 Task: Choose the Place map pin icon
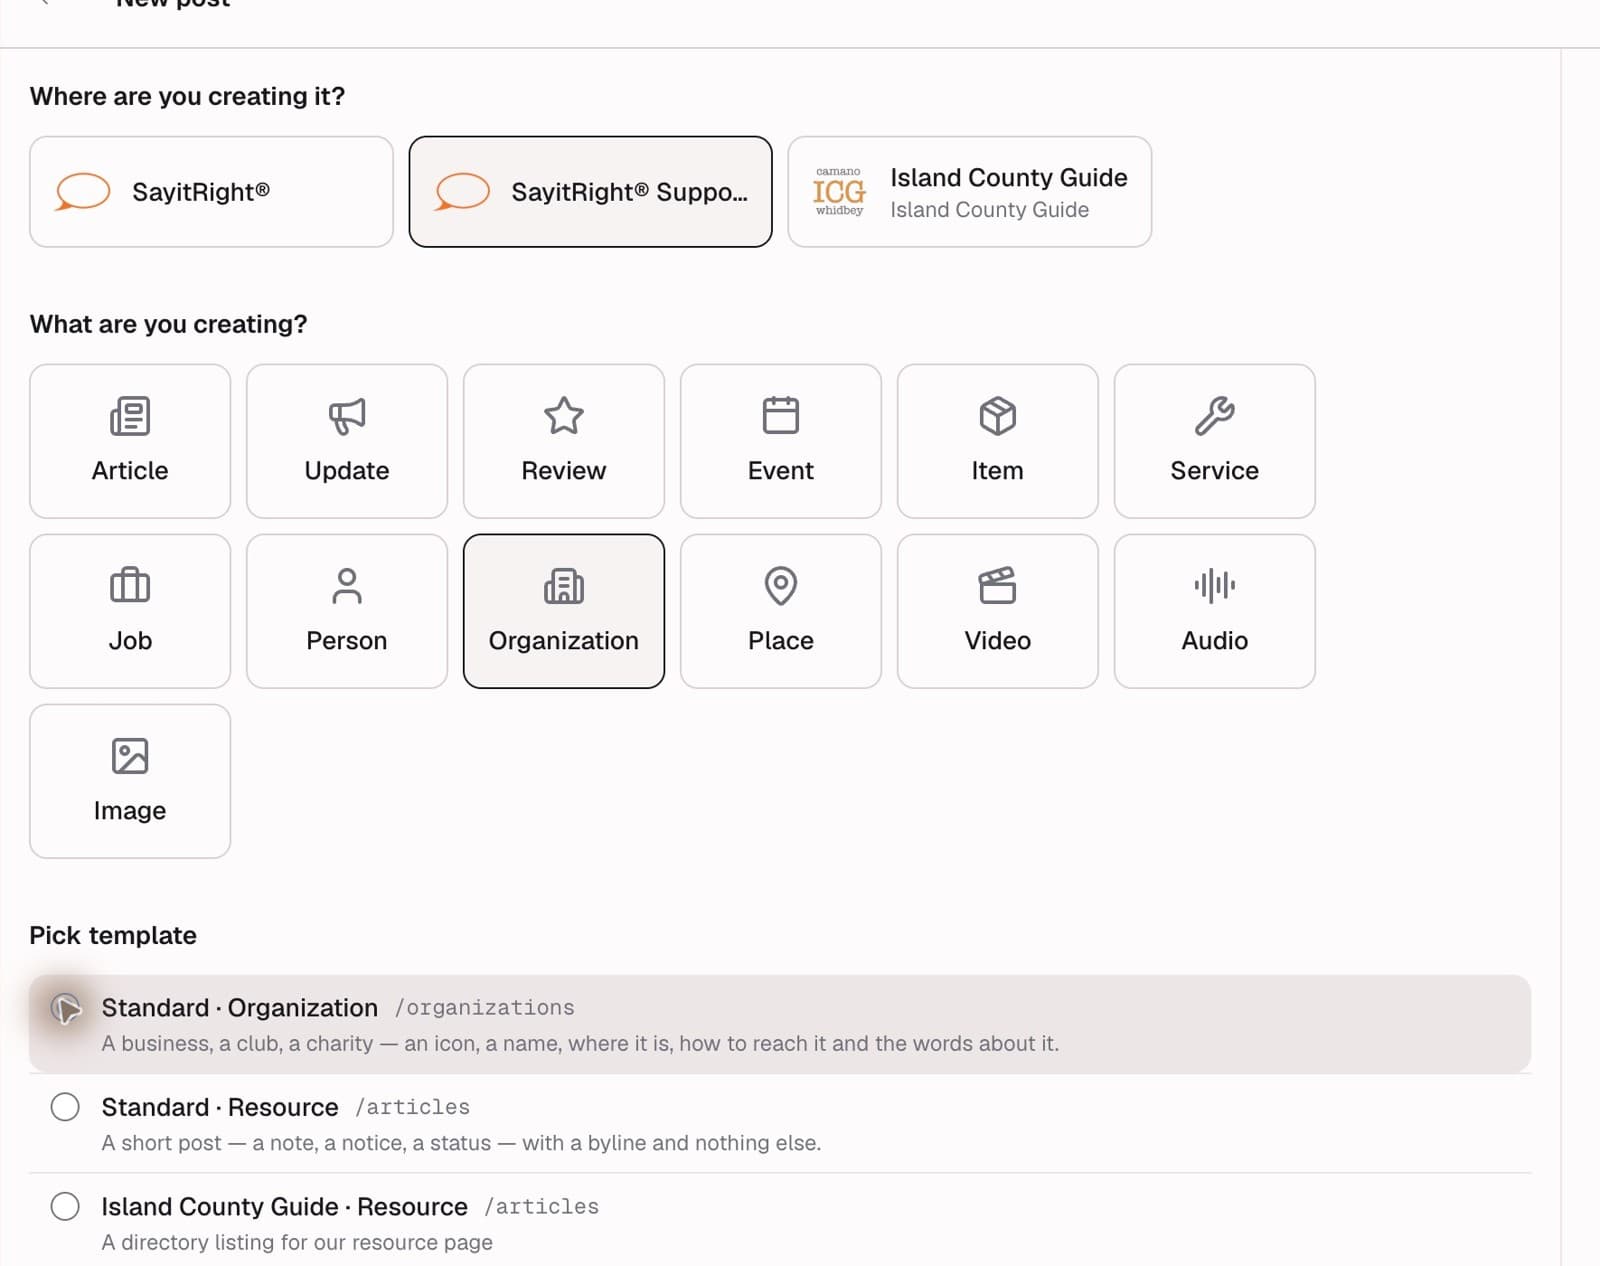[x=781, y=586]
